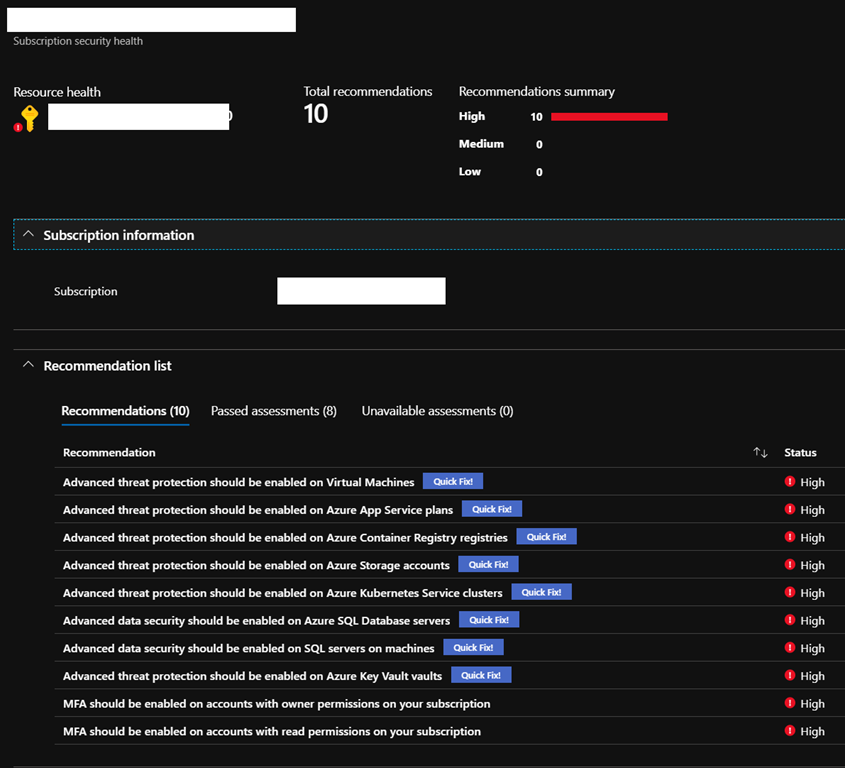
Task: Click the red alert icon for Container Registry row
Action: tap(790, 537)
